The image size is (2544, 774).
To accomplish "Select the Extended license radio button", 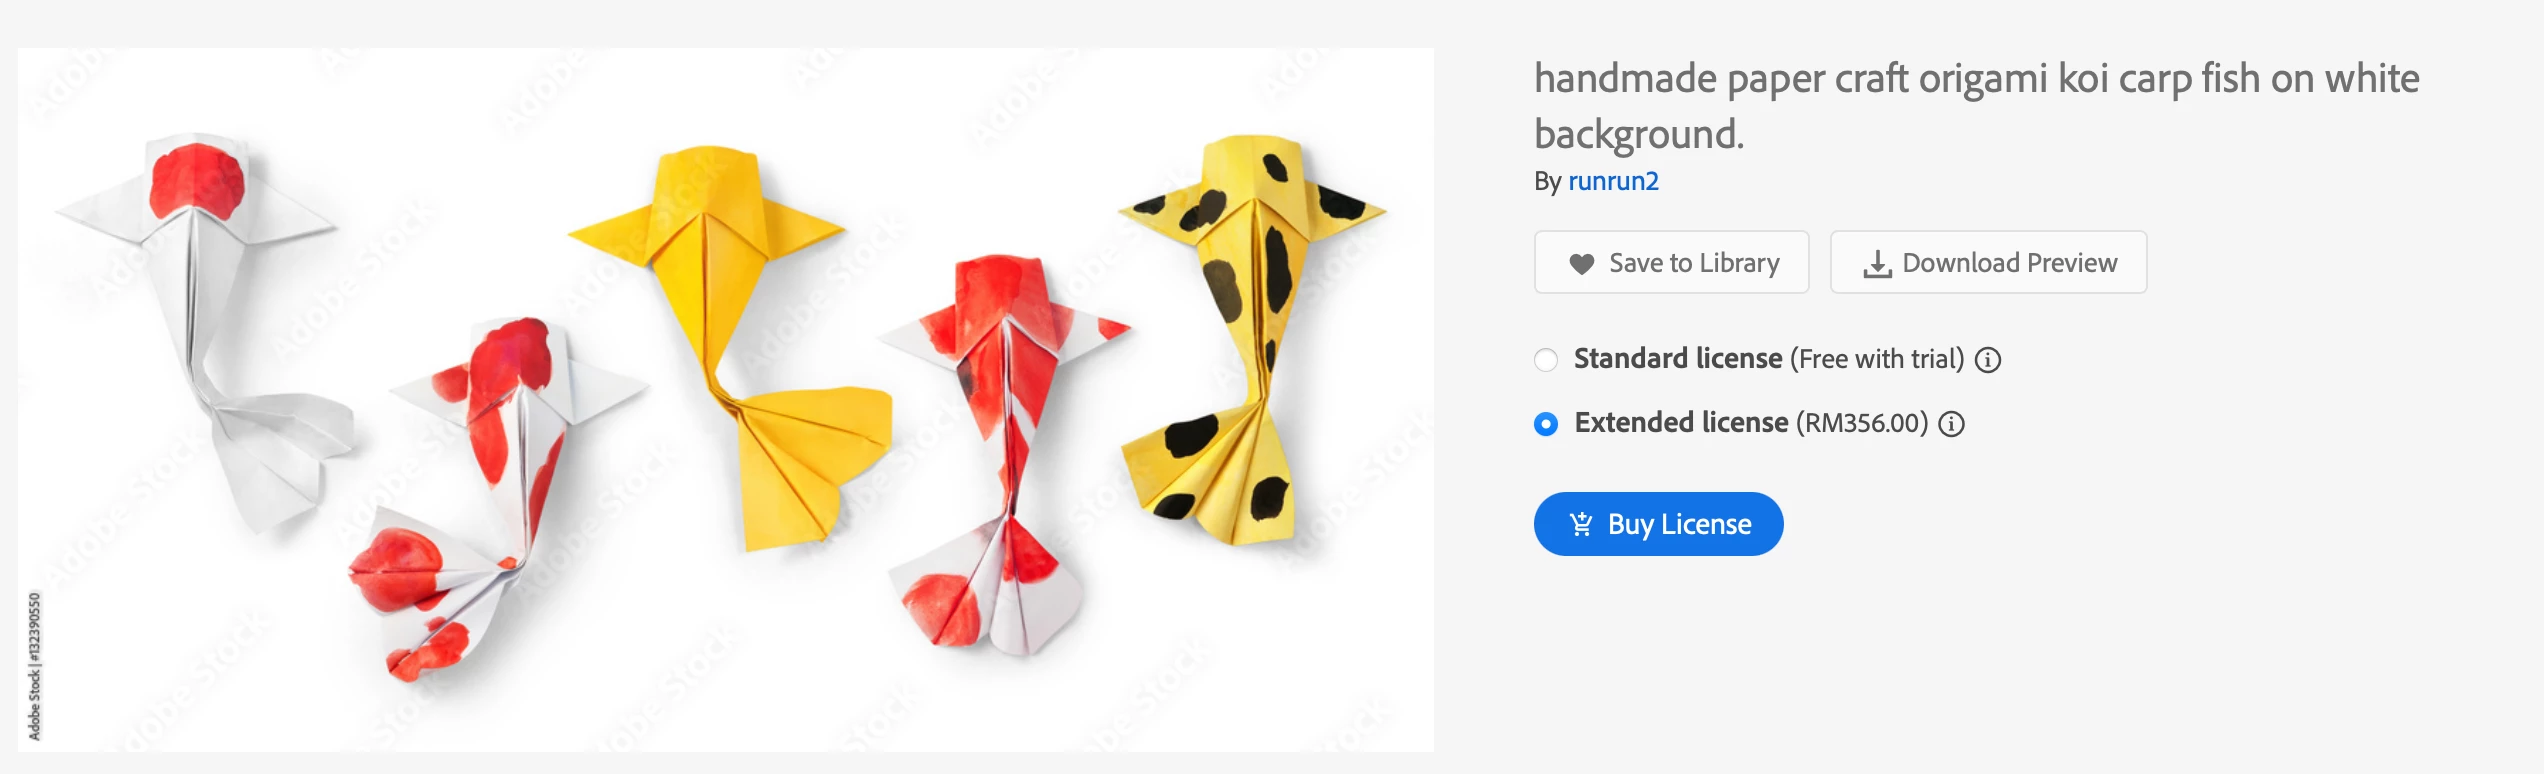I will coord(1546,424).
